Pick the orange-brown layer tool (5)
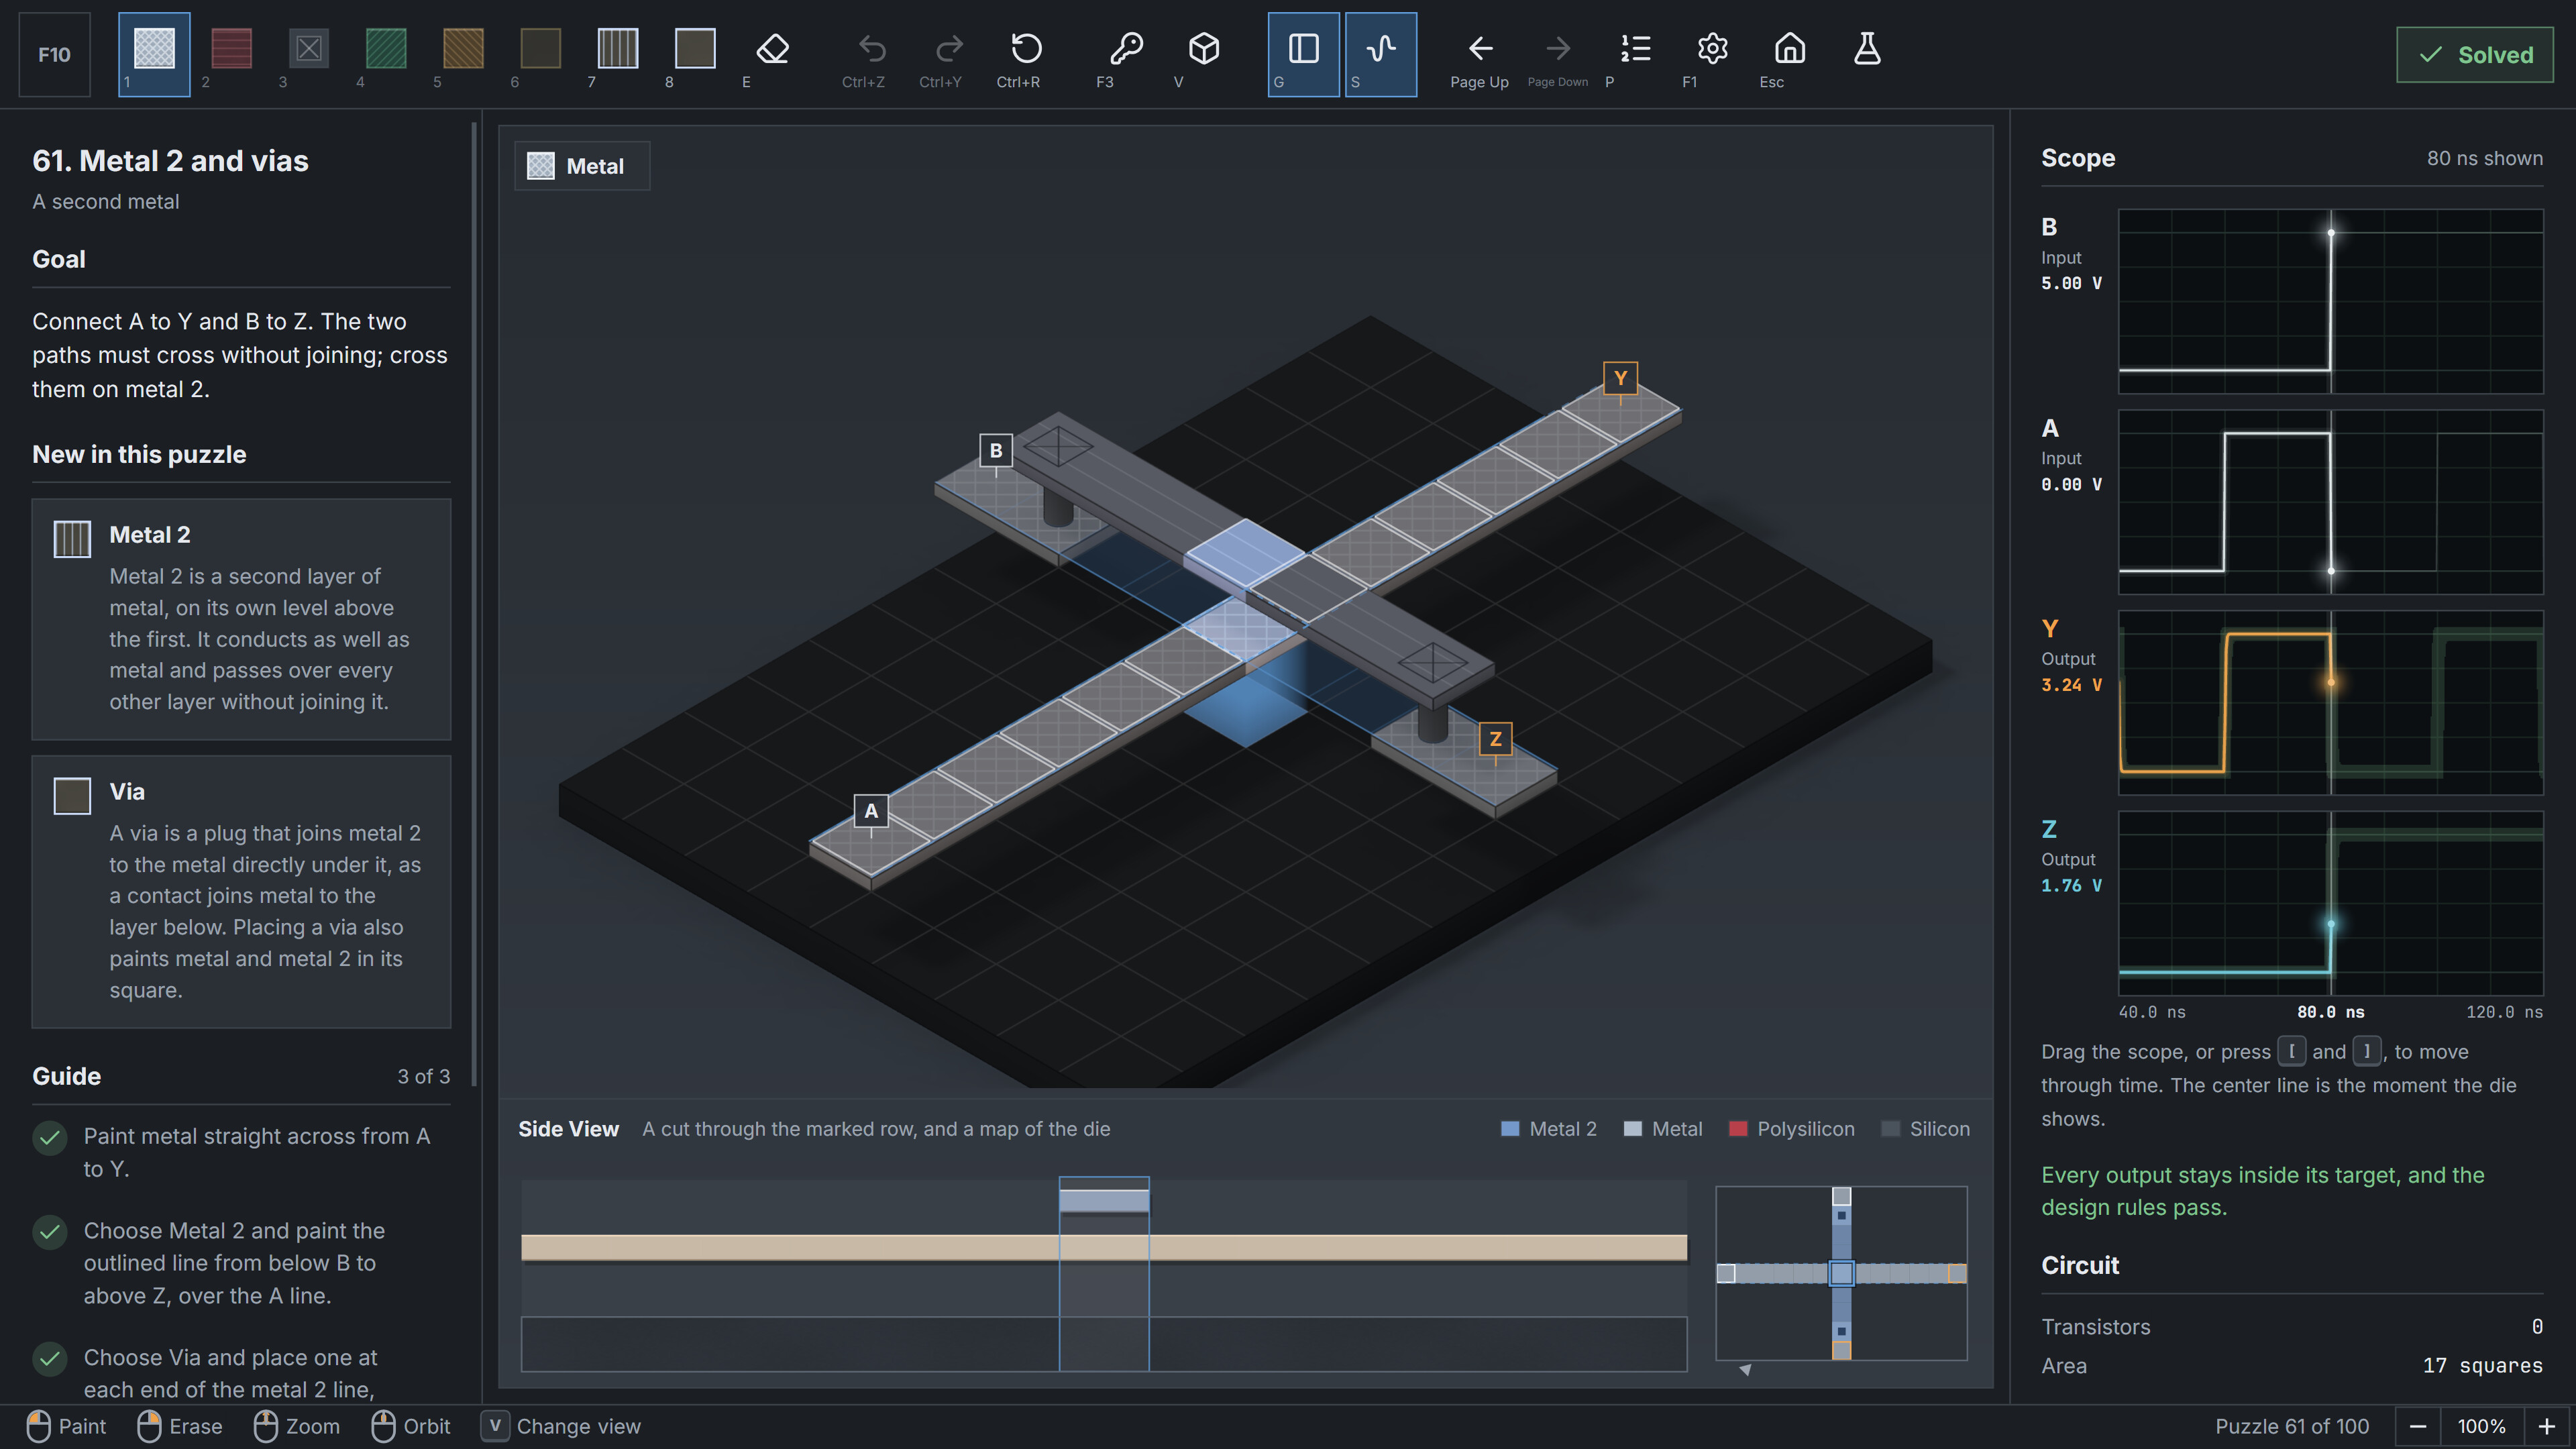Screen dimensions: 2576x1449 (x=463, y=54)
